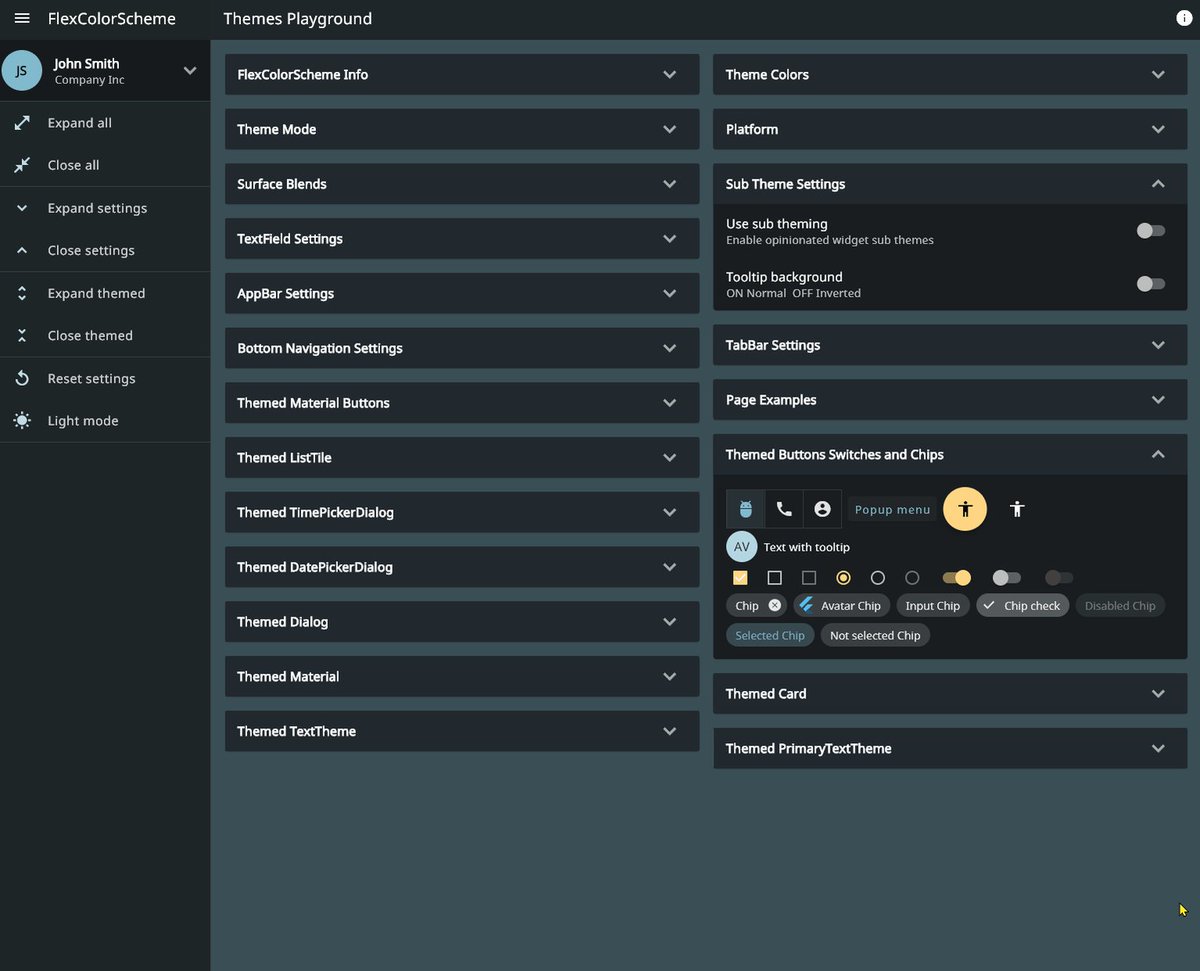Expand Themed Dialog panel
The image size is (1200, 971).
coord(462,622)
